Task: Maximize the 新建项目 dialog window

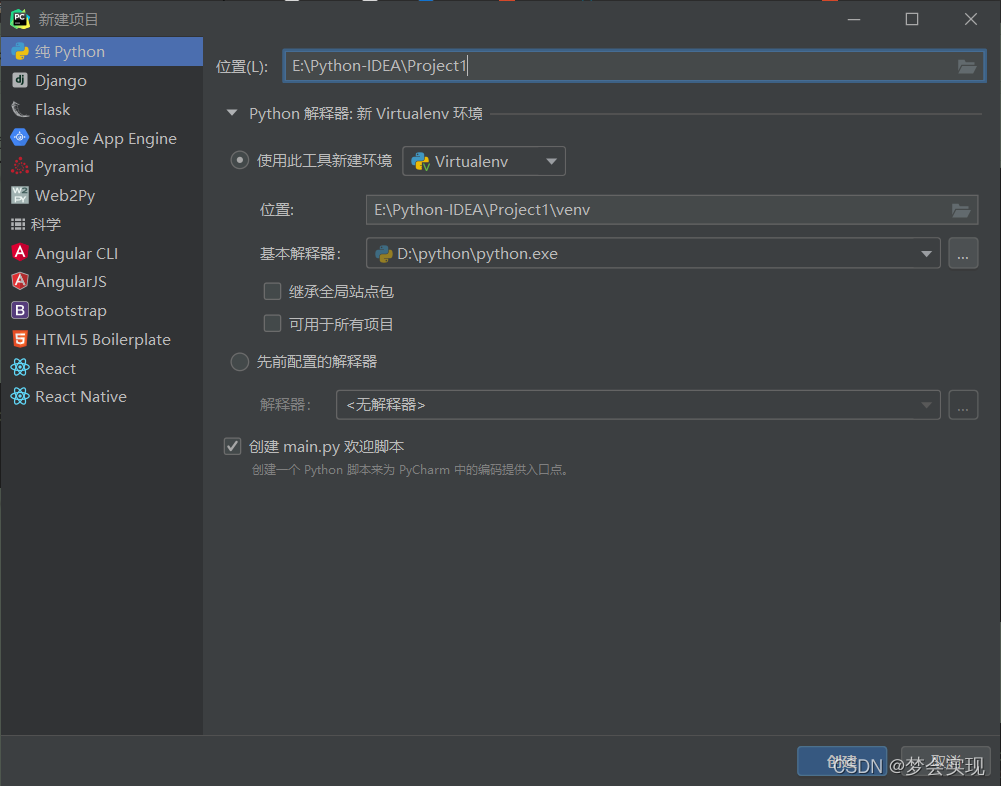Action: pos(912,19)
